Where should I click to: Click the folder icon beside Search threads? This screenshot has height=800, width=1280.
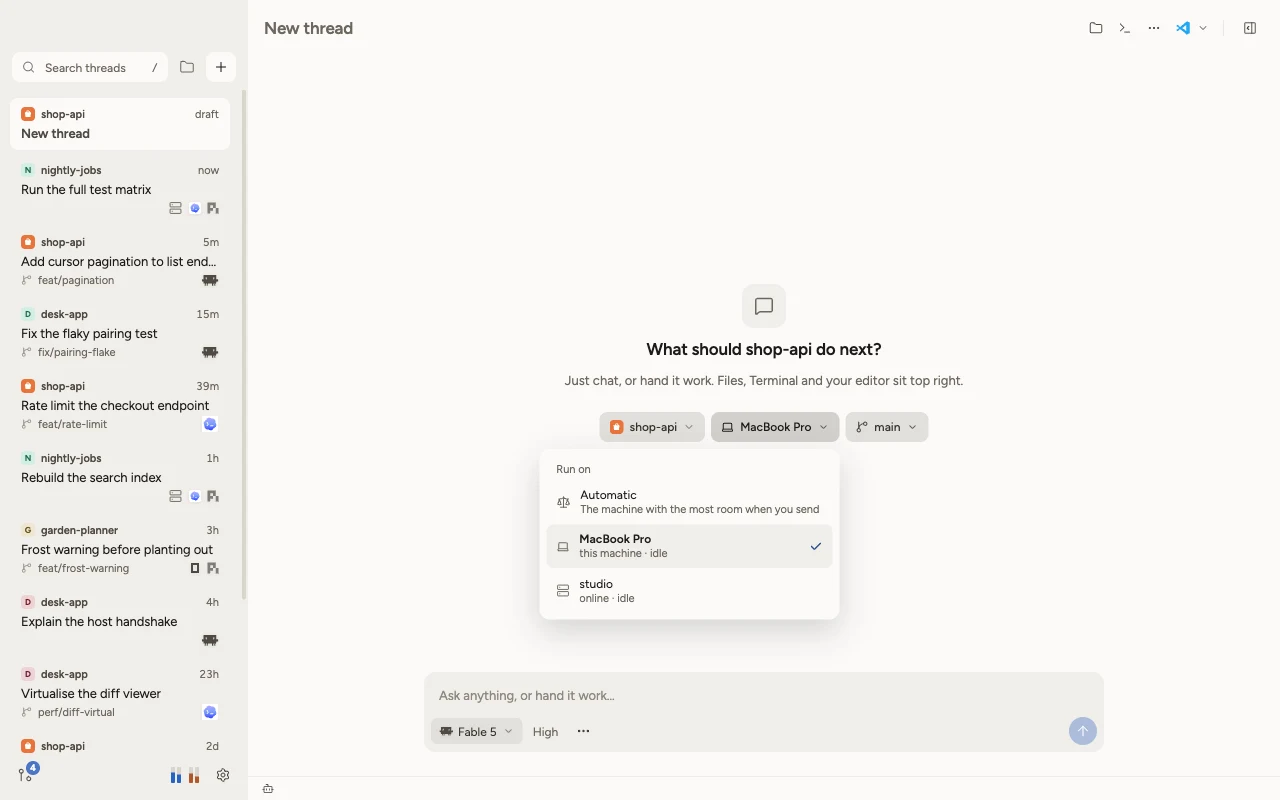coord(187,67)
